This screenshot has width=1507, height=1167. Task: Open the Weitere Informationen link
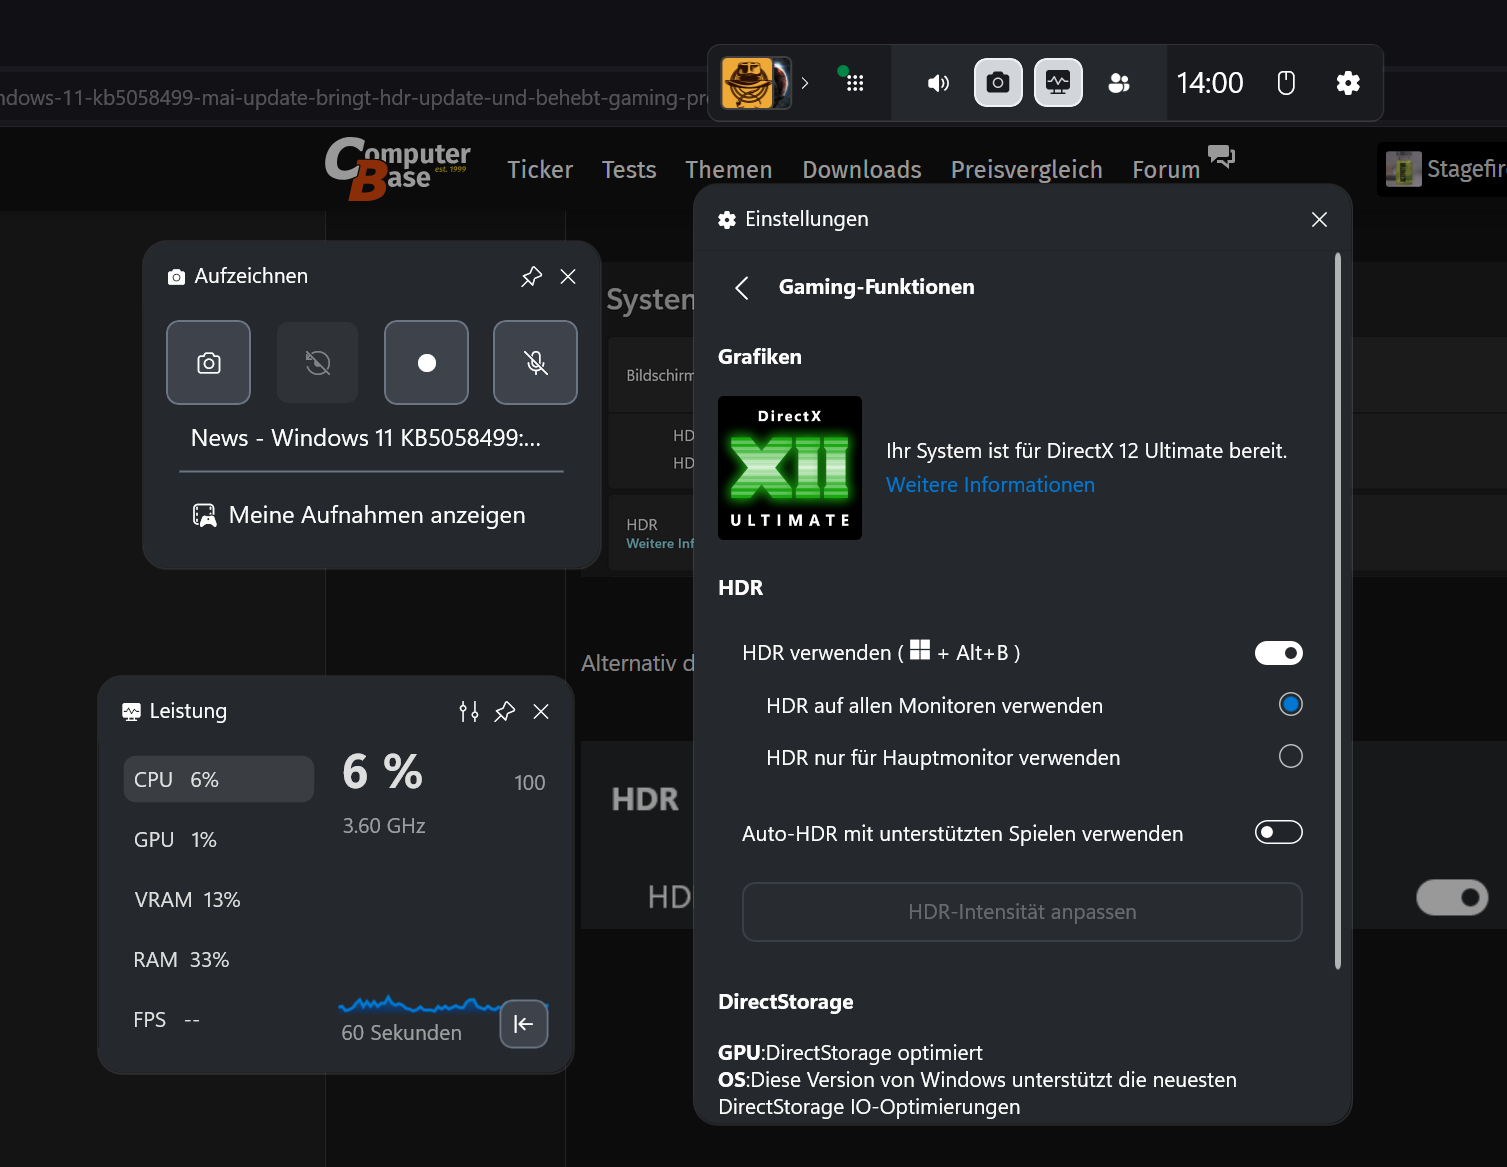tap(990, 484)
